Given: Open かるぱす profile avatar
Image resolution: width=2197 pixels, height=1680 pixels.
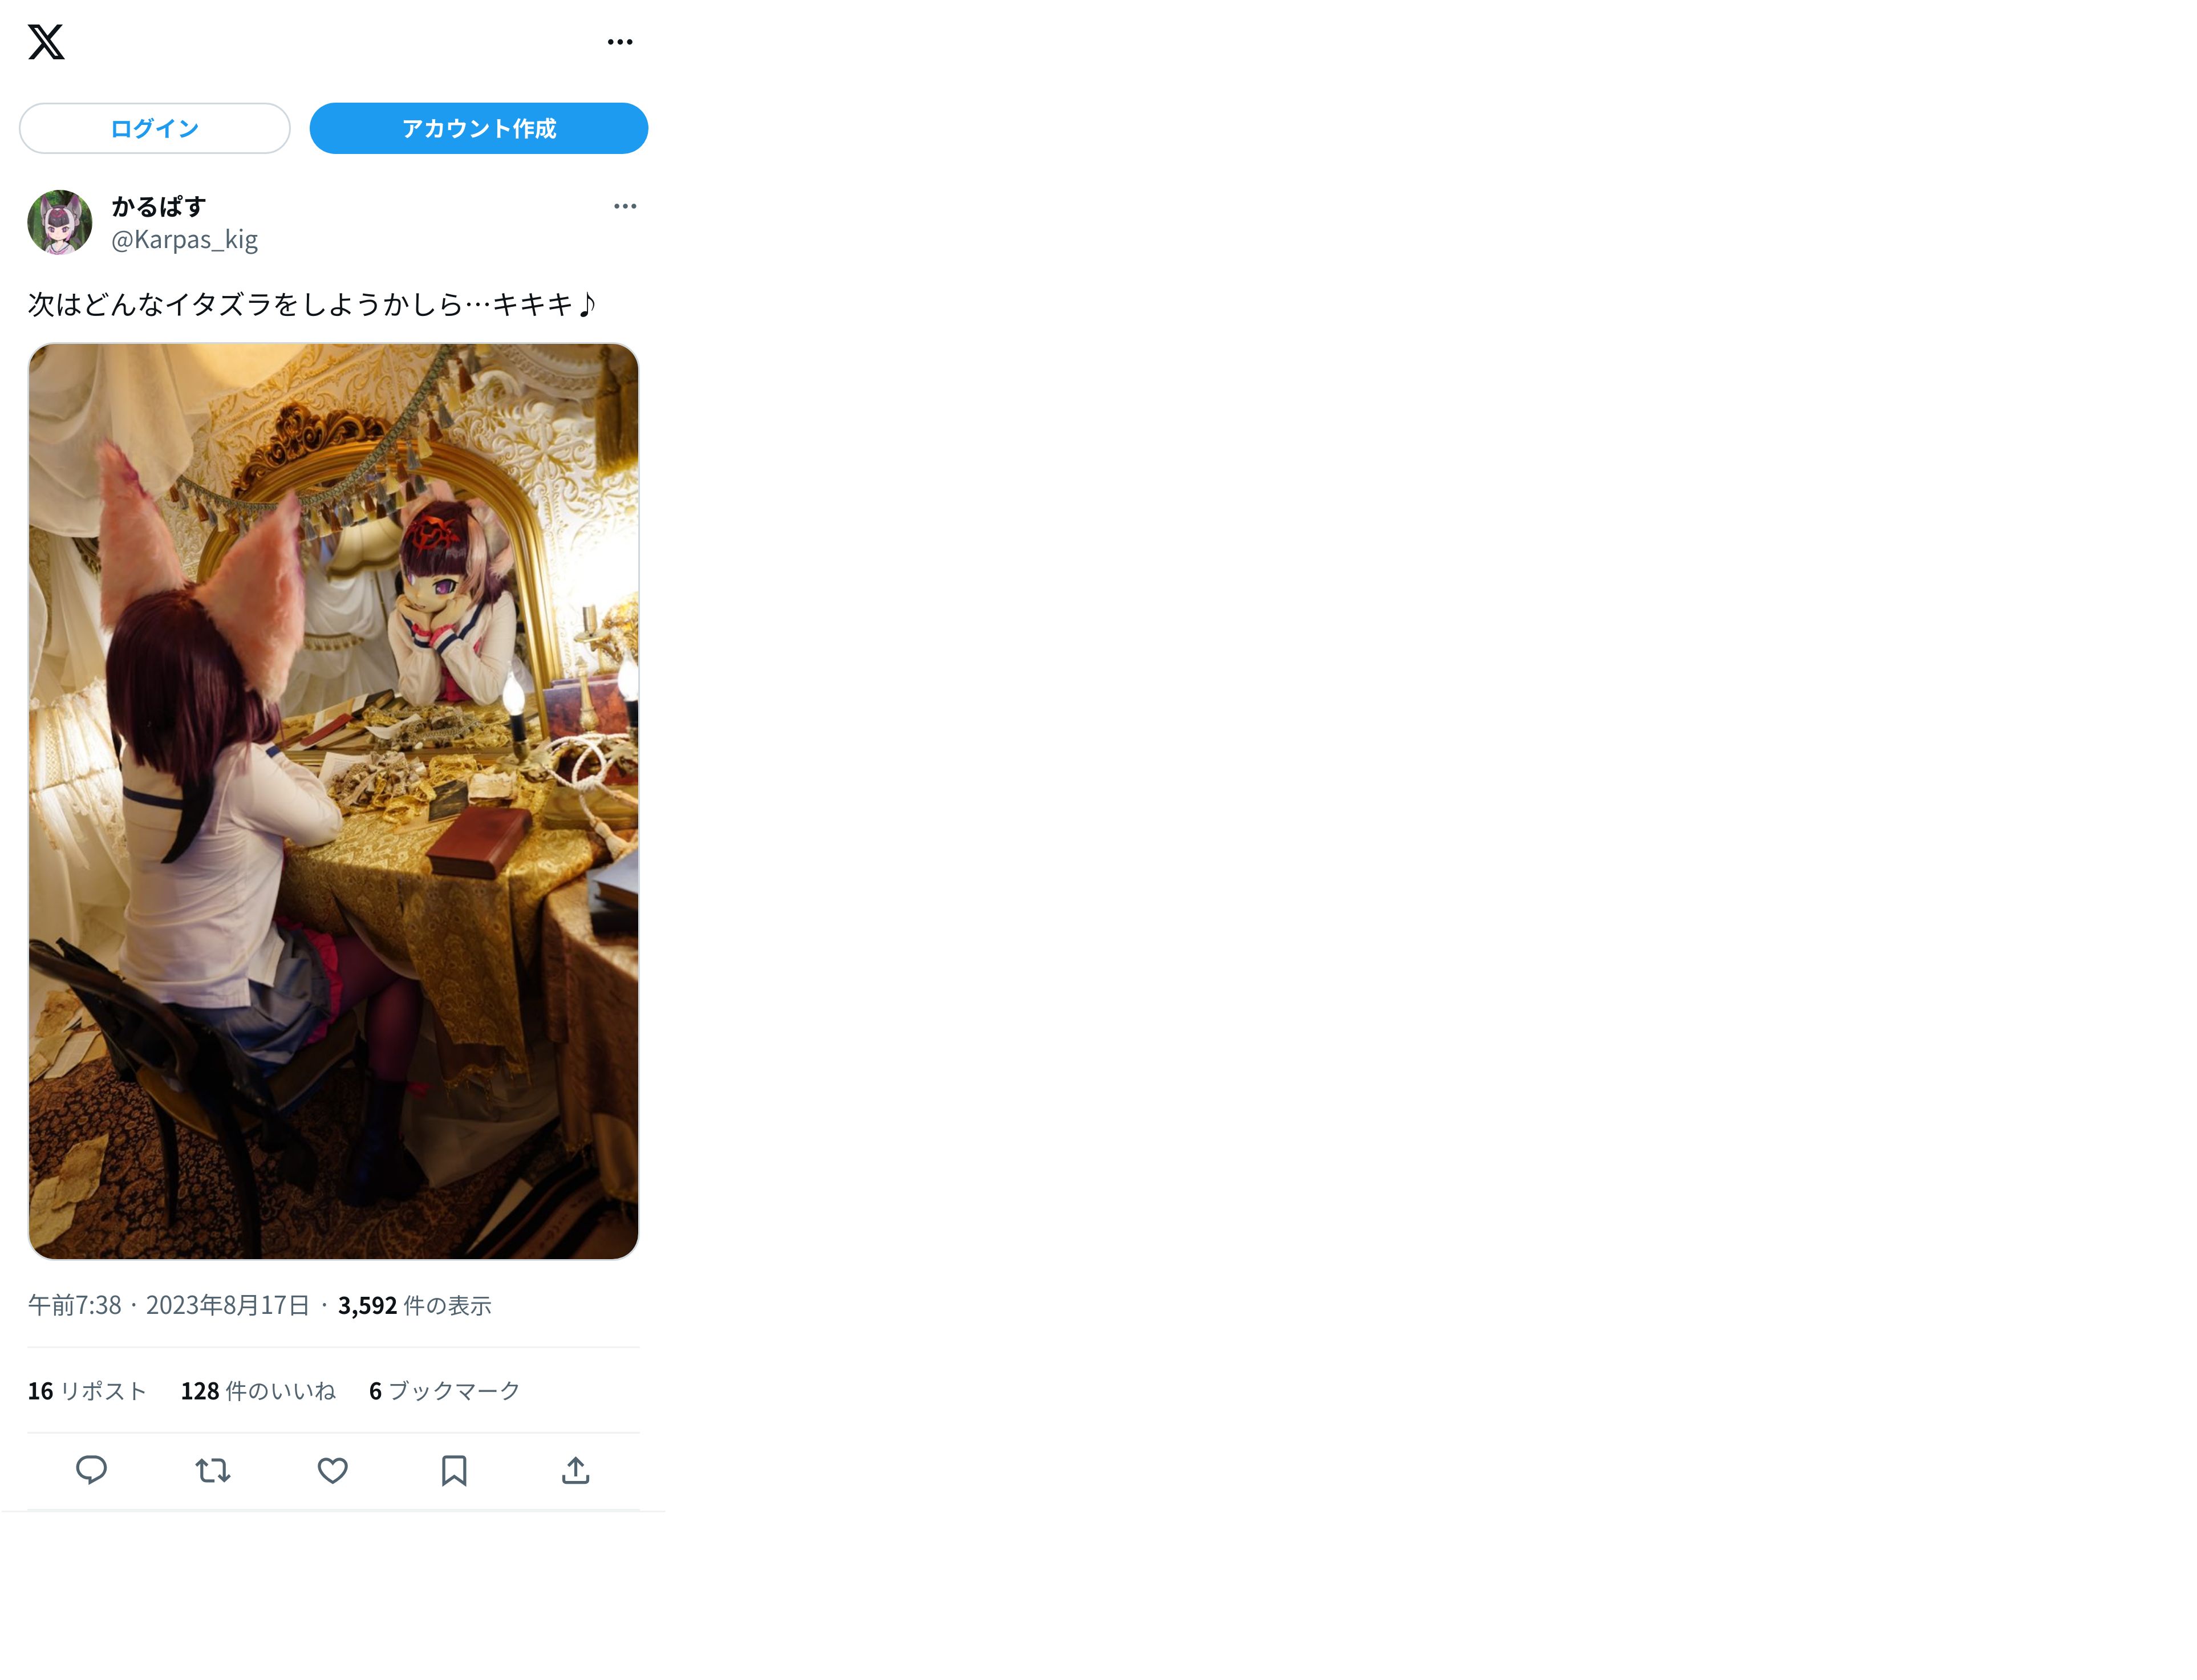Looking at the screenshot, I should point(59,222).
